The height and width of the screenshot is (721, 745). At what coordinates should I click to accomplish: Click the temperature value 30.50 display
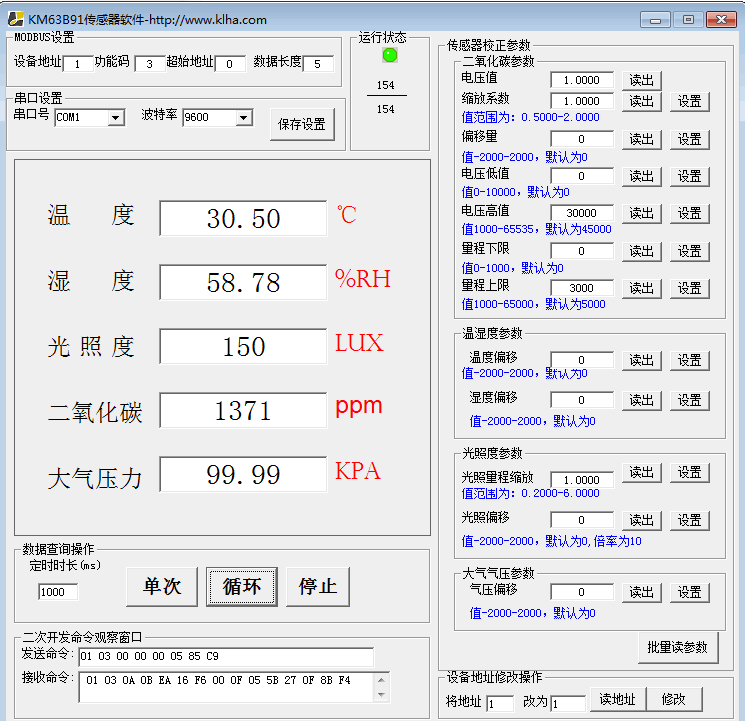click(243, 218)
